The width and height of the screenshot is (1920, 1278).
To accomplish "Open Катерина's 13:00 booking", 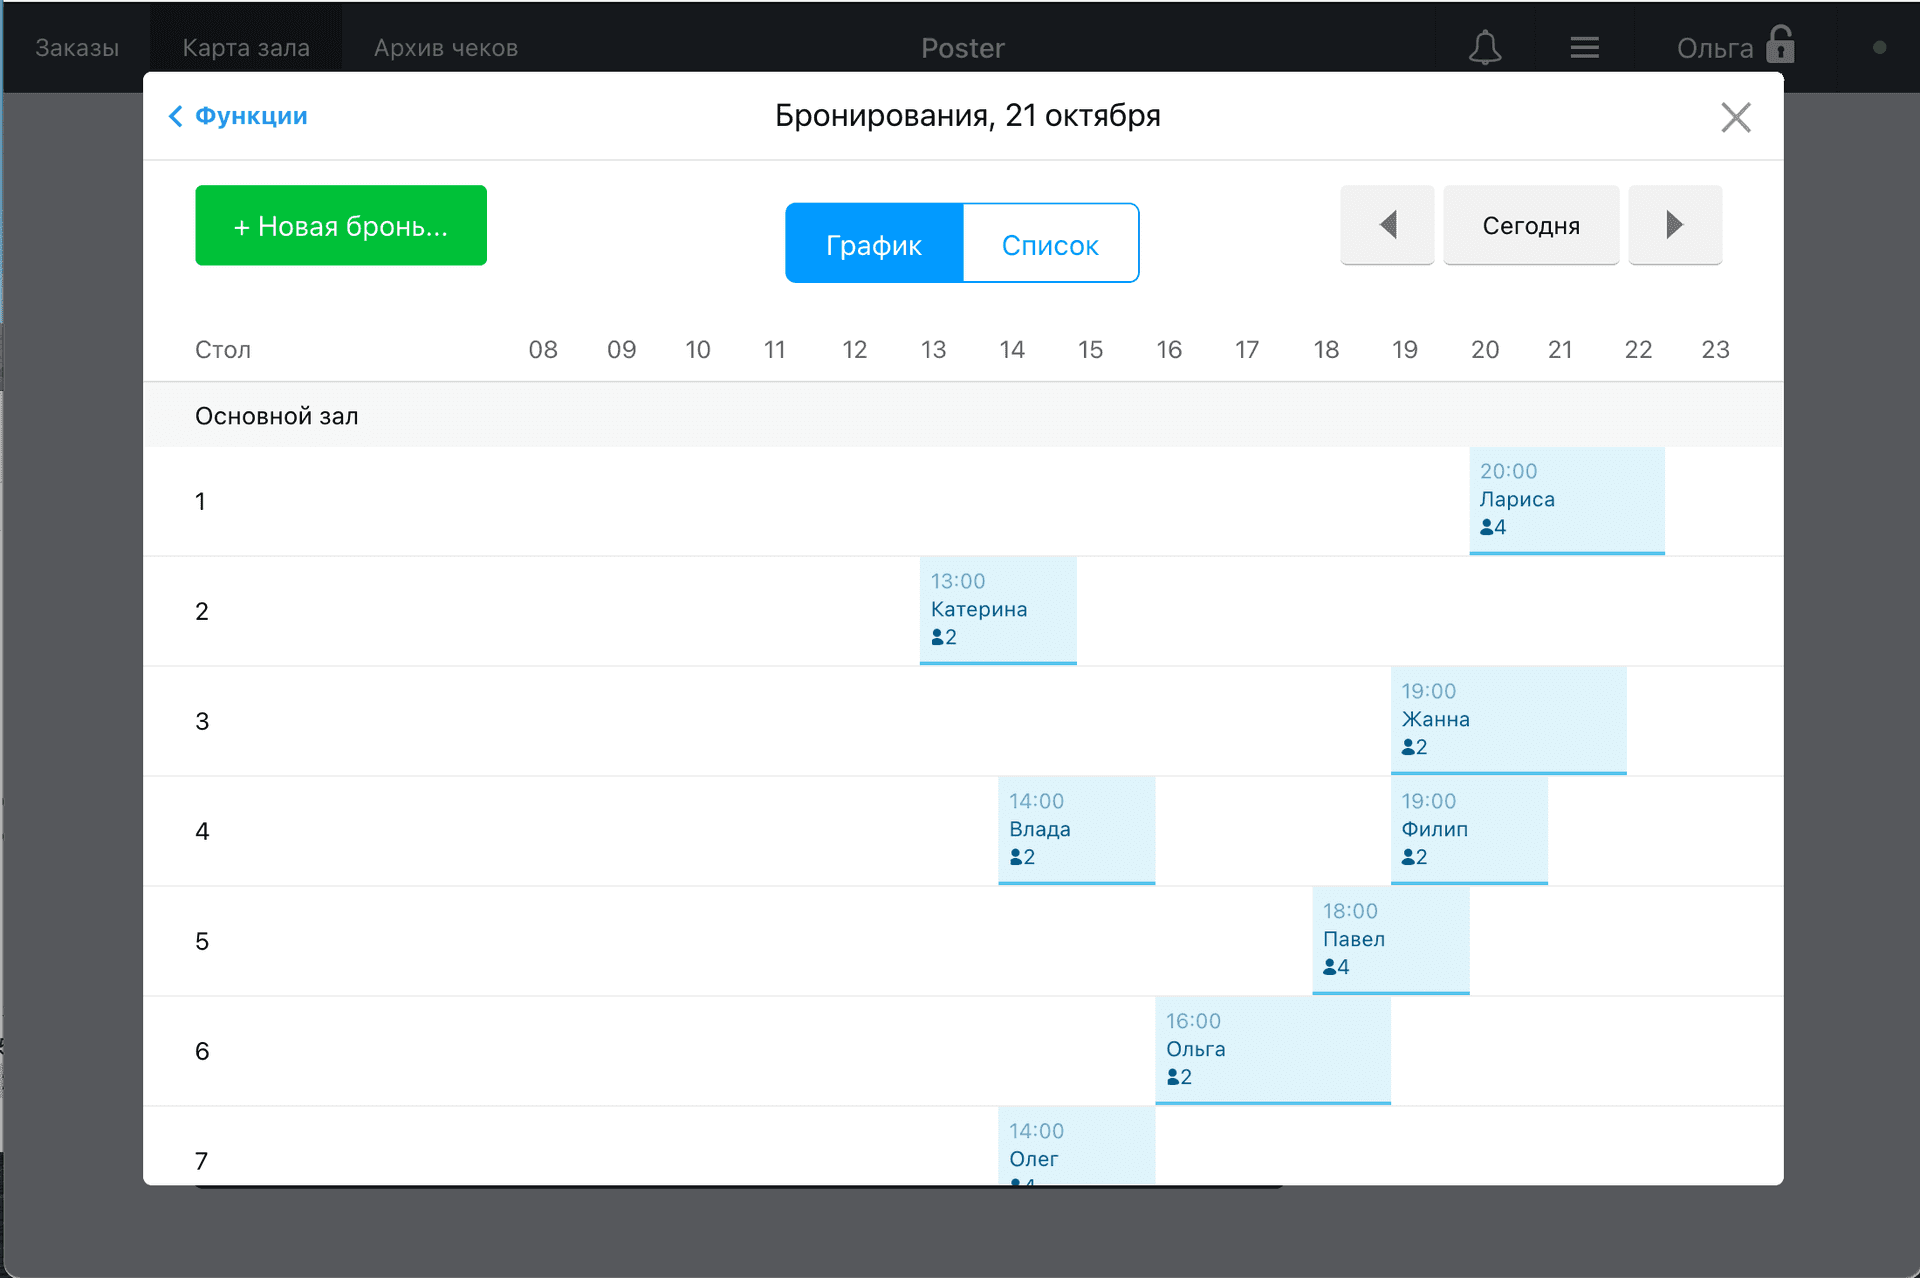I will point(998,610).
